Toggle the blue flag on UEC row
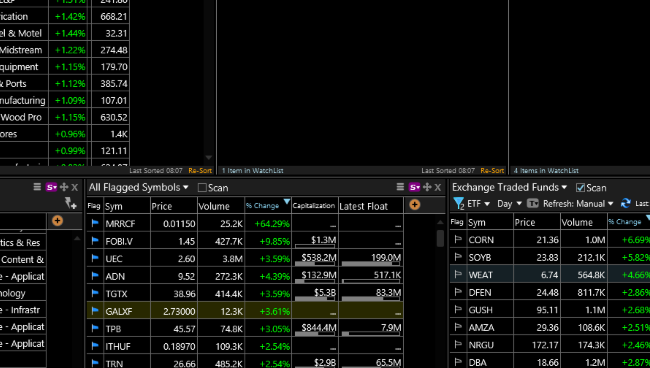This screenshot has height=368, width=650. pos(95,258)
